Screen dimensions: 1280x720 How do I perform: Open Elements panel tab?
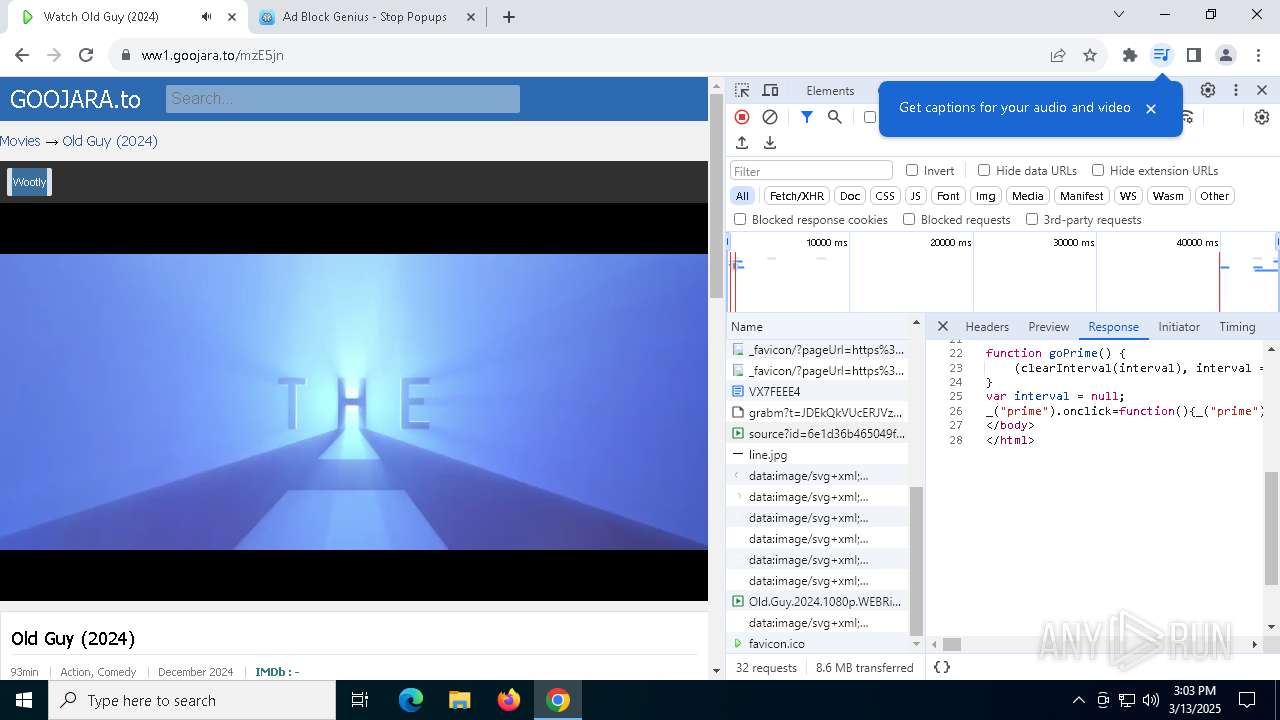(830, 90)
